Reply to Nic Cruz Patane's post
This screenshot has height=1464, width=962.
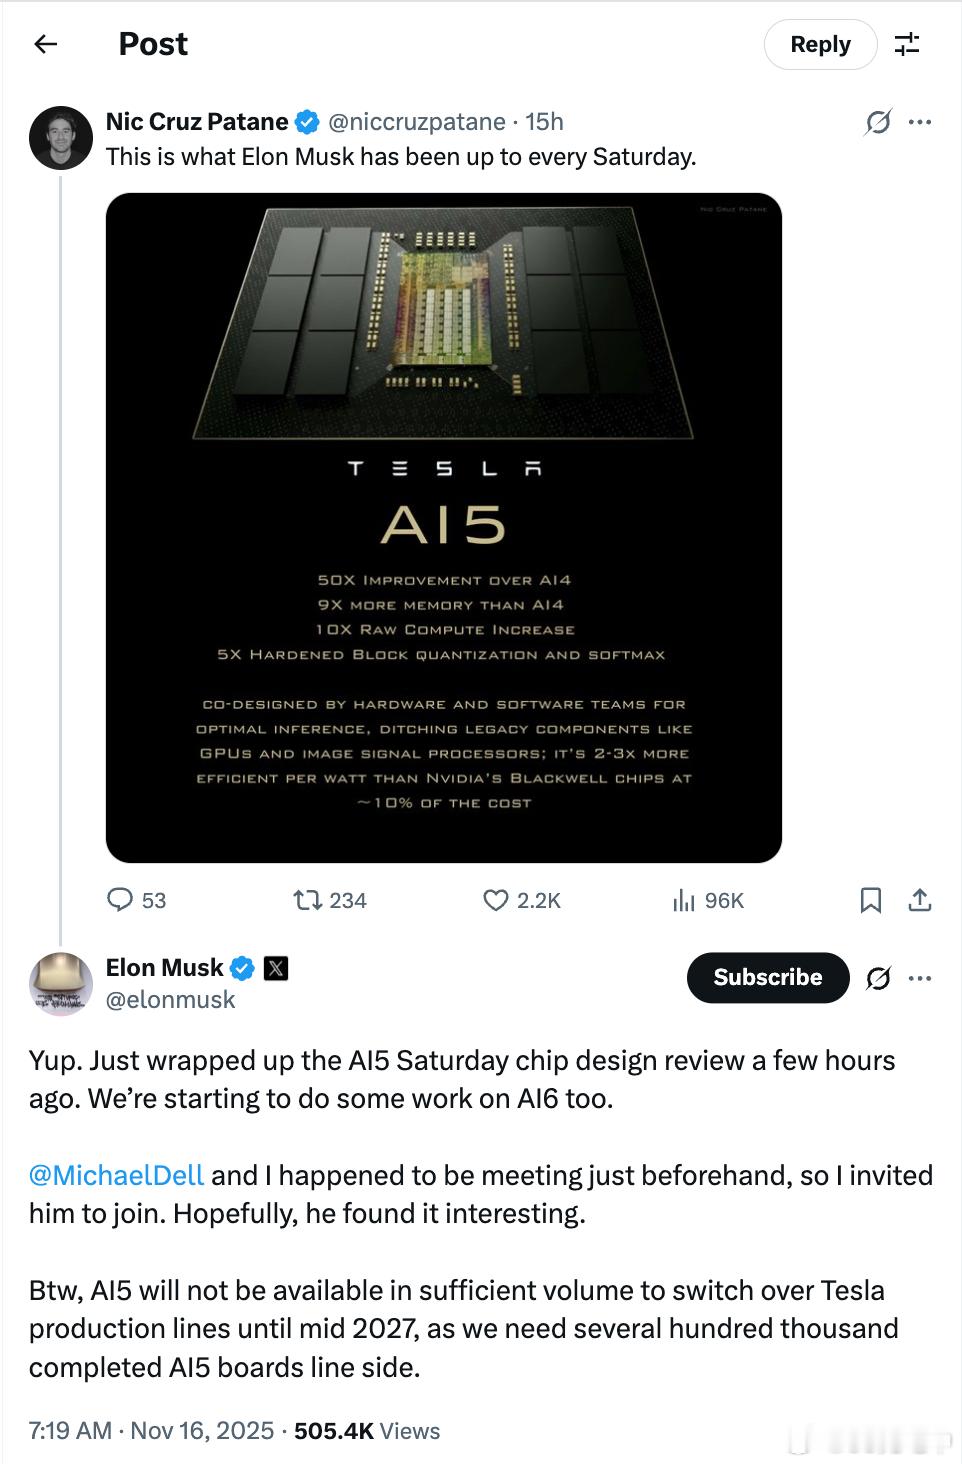pos(120,900)
